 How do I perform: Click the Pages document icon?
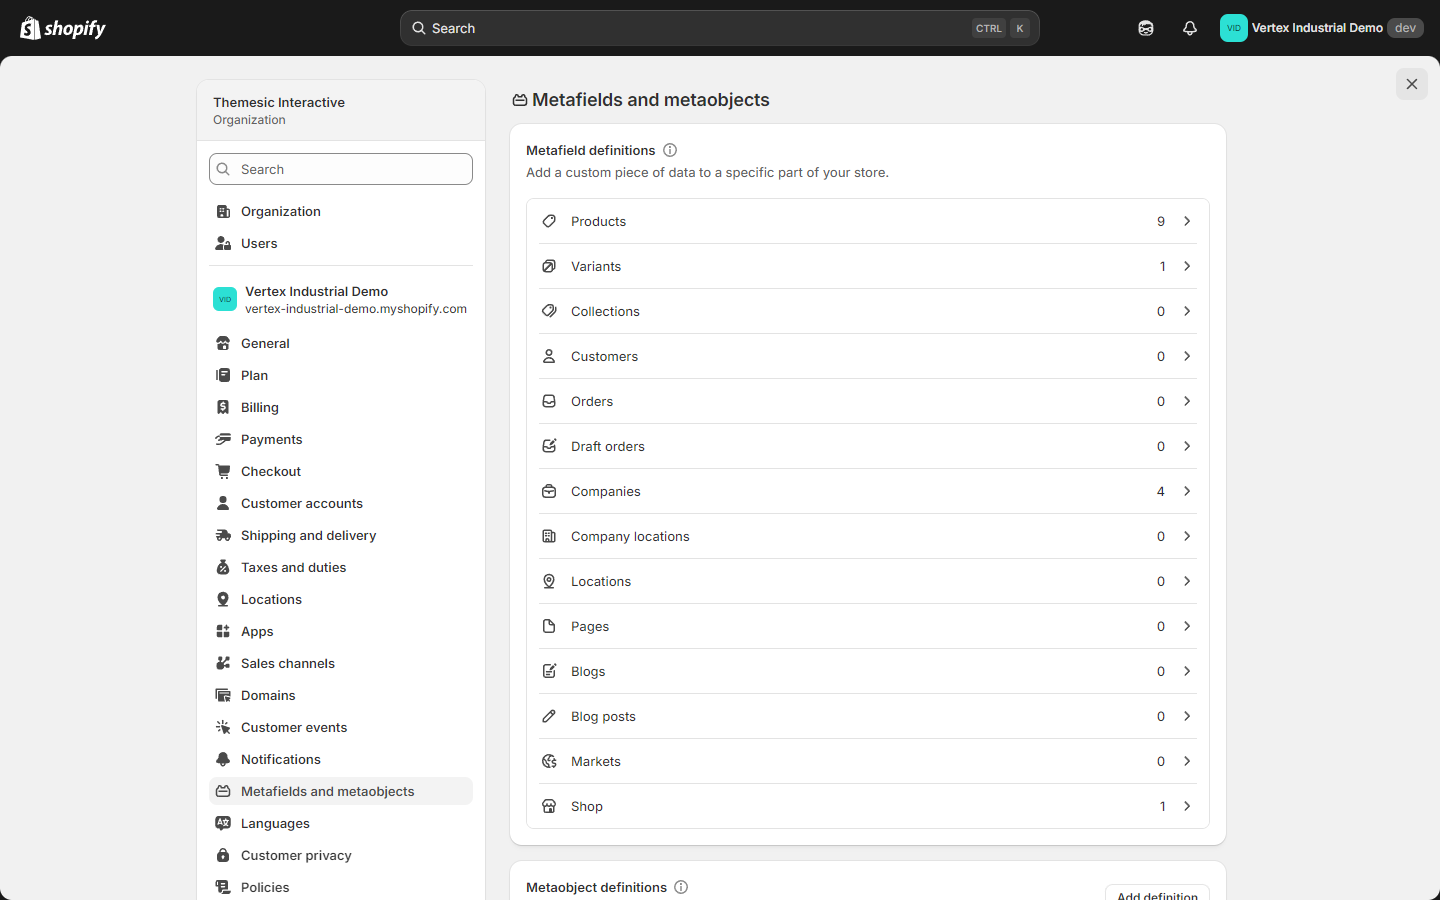549,626
